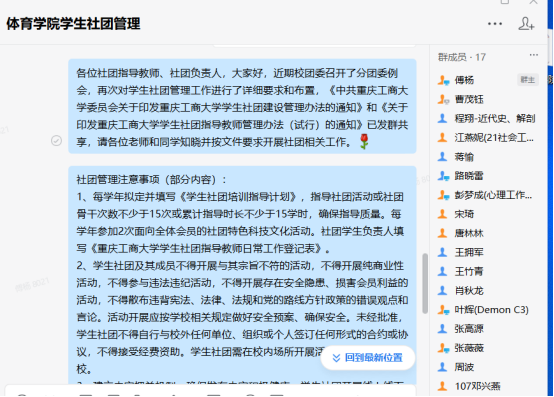Open the group members panel ellipsis menu

click(534, 55)
